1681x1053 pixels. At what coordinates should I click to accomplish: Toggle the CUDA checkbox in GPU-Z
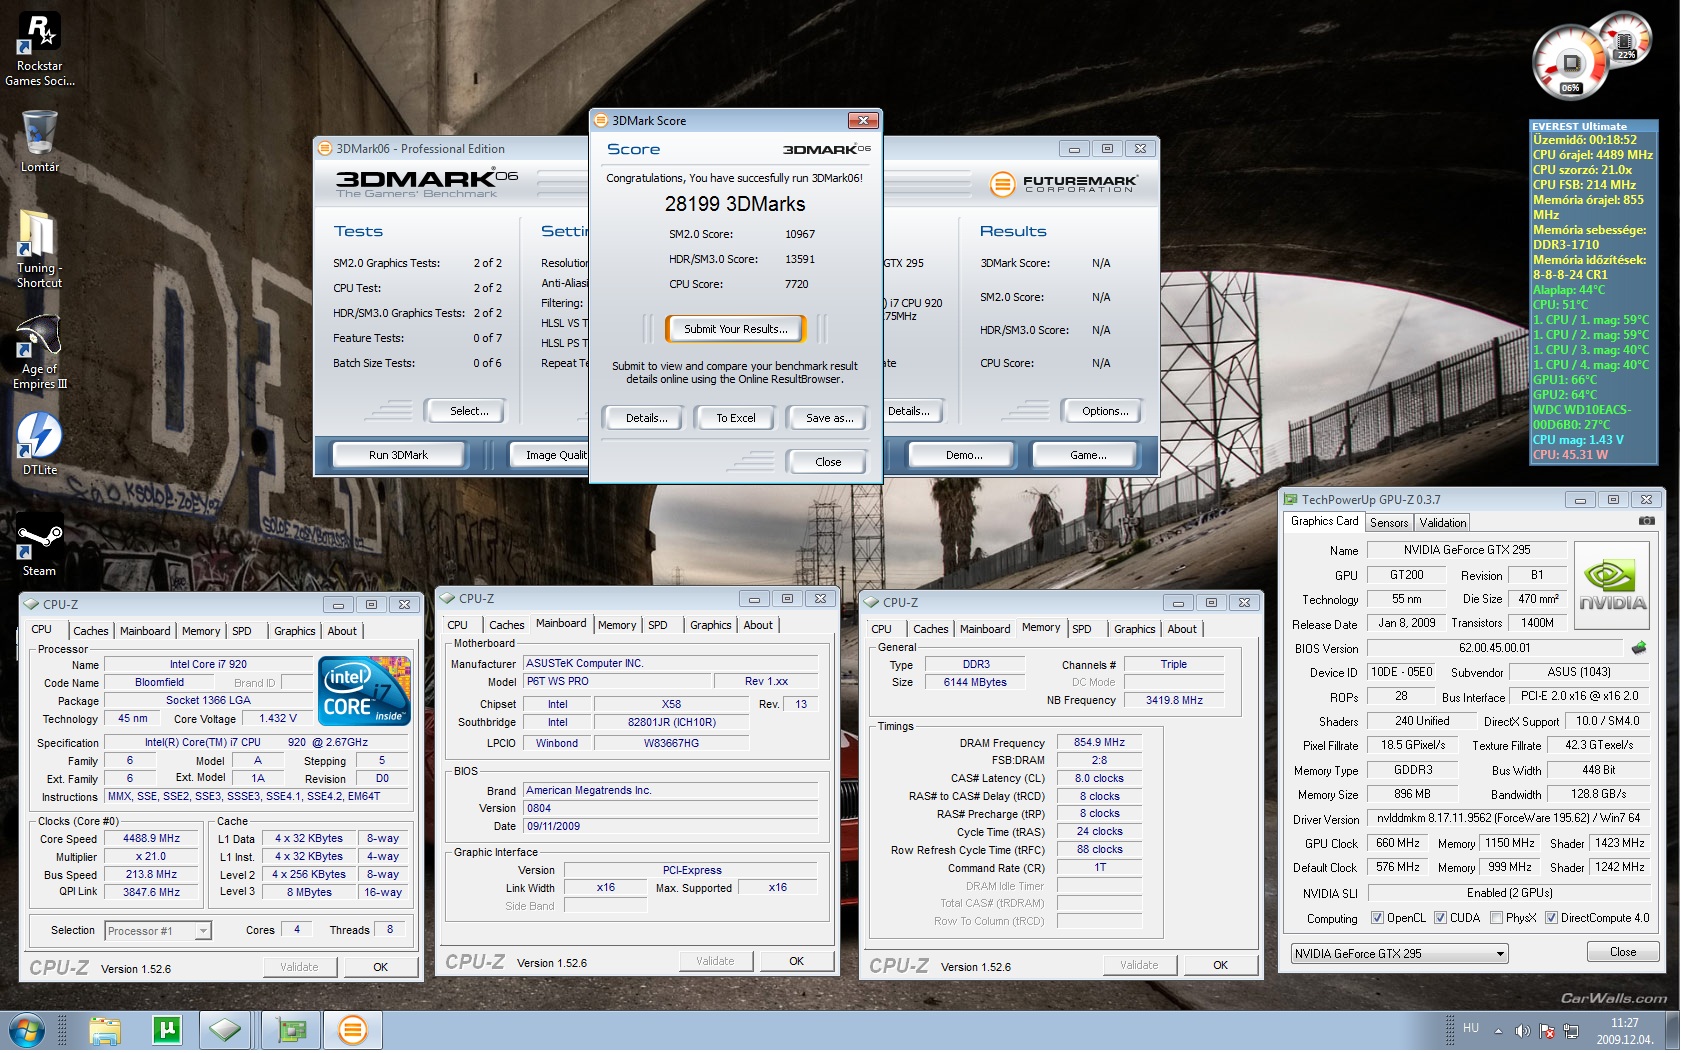tap(1440, 918)
